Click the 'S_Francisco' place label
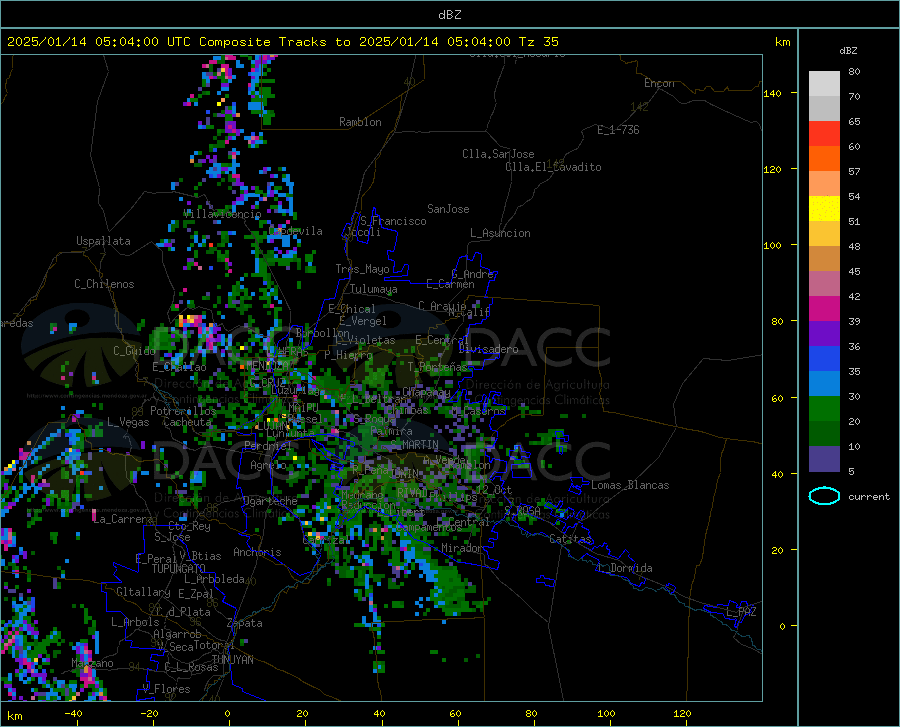900x727 pixels. pos(393,221)
